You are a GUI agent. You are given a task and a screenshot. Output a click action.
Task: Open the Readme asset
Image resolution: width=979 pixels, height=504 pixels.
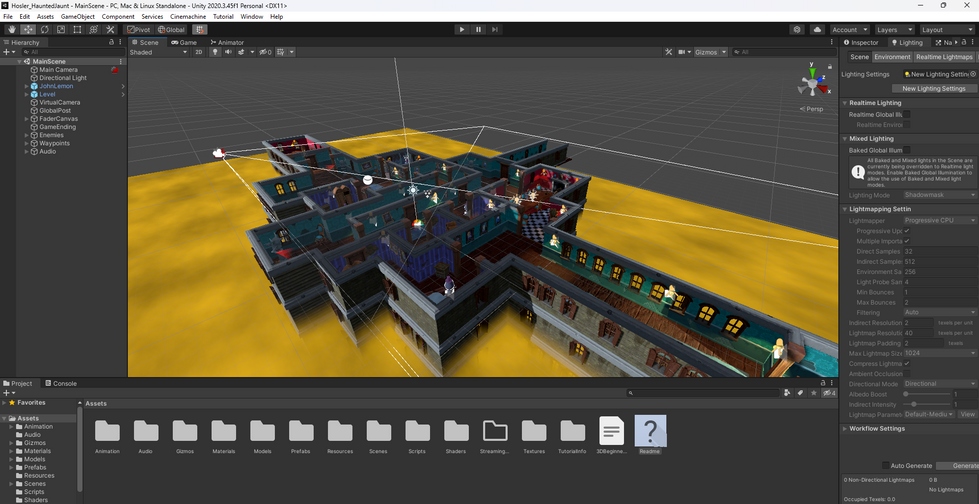pos(650,435)
